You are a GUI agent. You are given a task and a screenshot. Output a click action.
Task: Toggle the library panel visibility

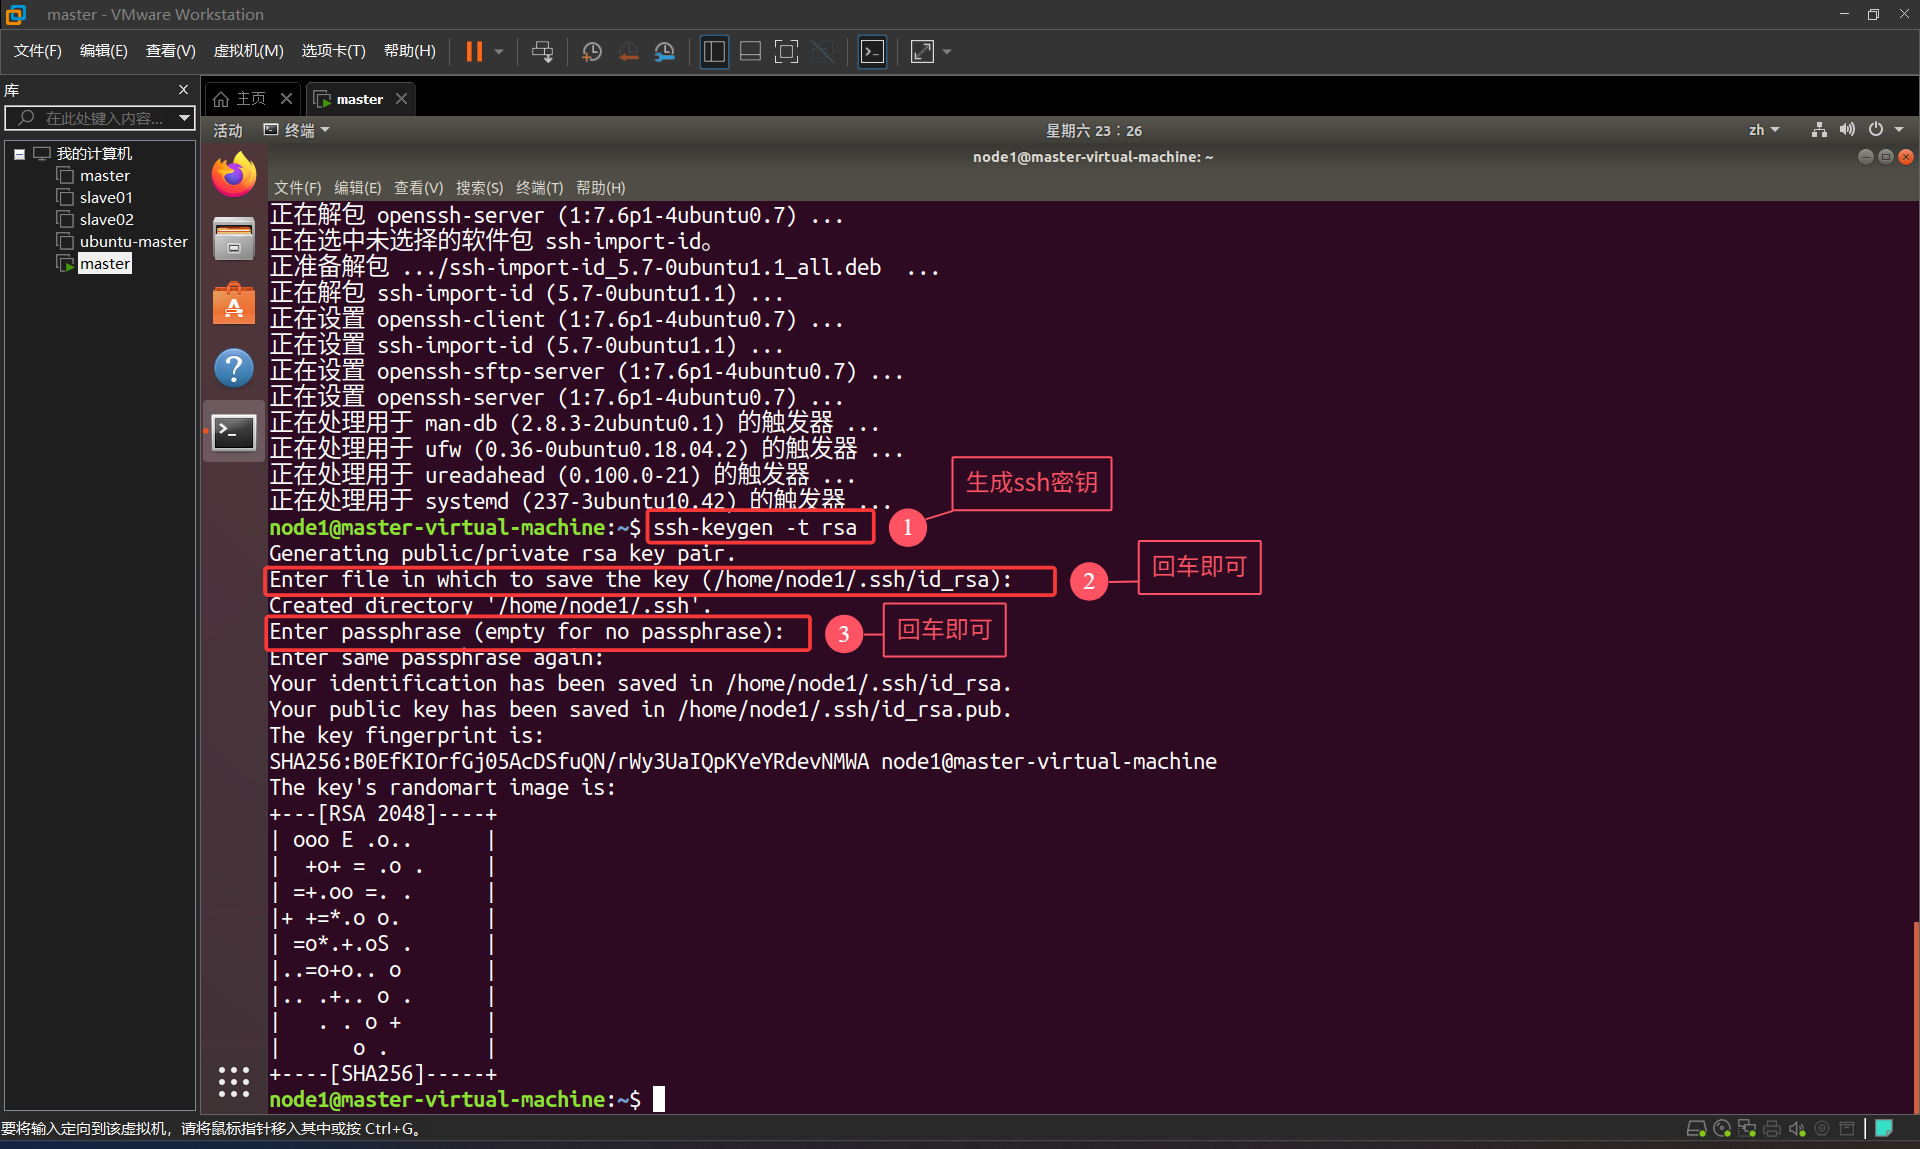pos(714,51)
